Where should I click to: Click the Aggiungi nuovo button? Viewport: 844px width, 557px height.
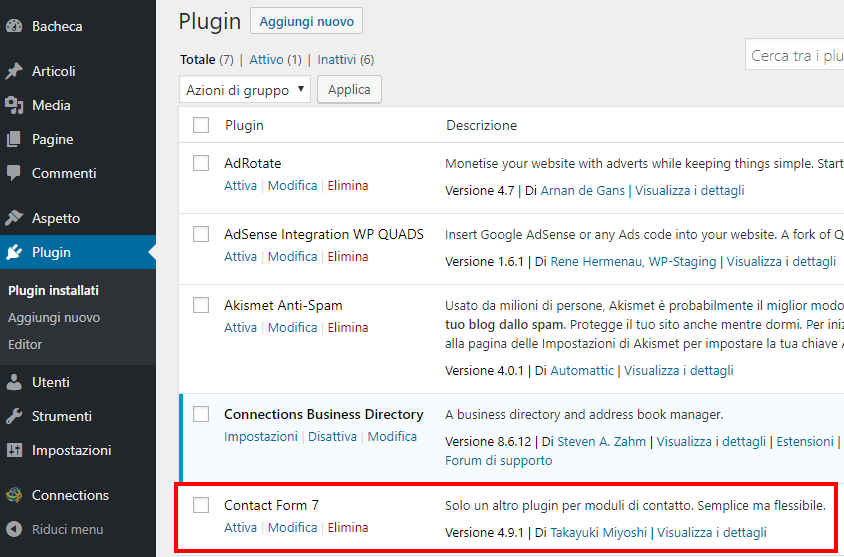[306, 21]
